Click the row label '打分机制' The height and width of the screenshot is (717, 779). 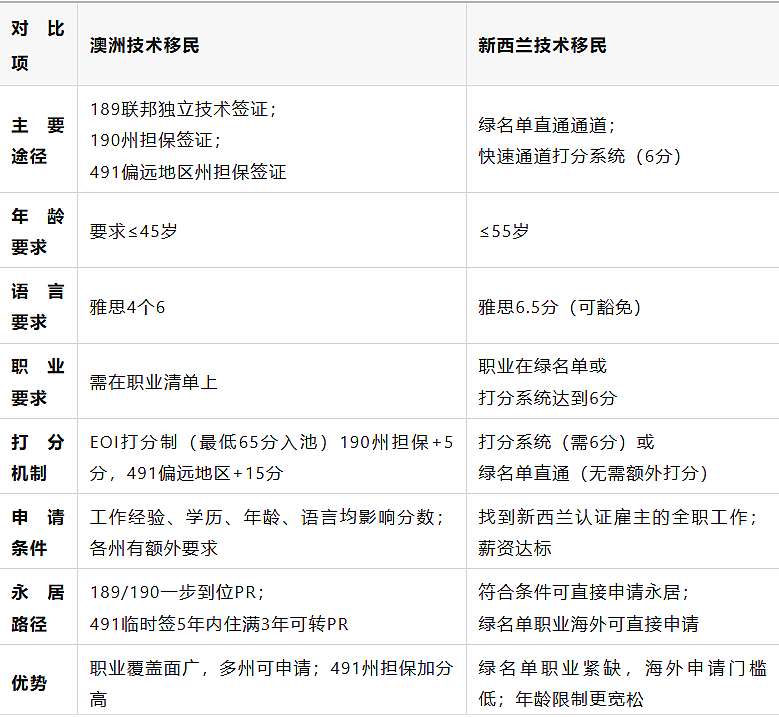click(x=38, y=458)
